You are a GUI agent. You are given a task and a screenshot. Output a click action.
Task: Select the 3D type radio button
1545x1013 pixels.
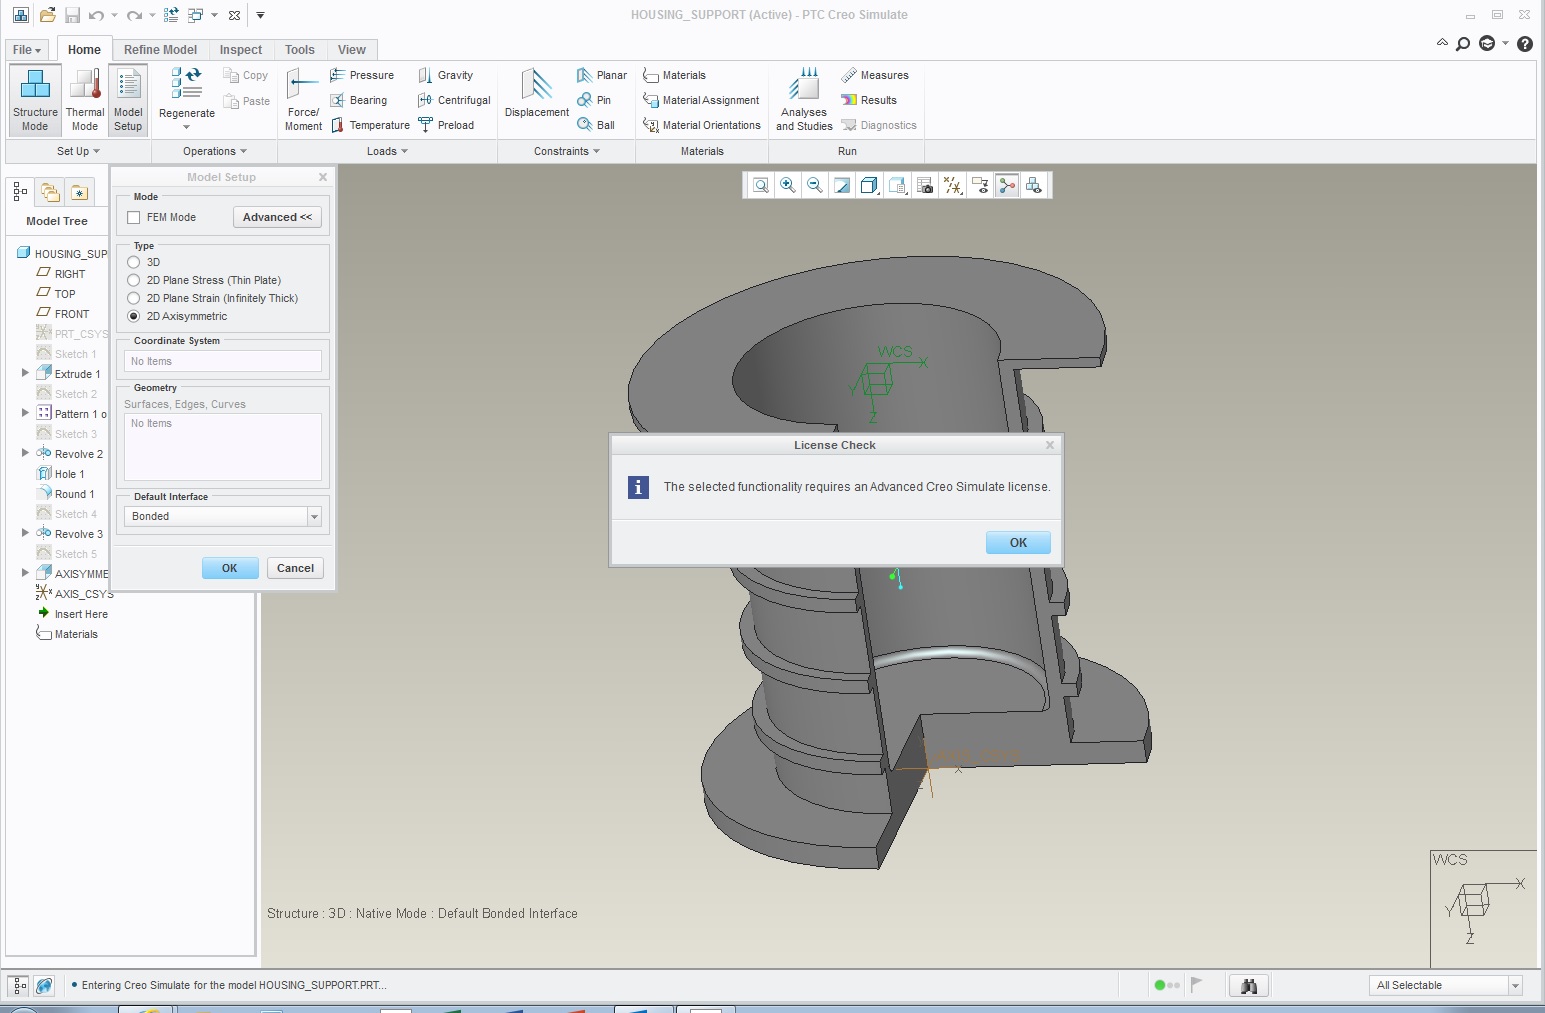coord(134,262)
